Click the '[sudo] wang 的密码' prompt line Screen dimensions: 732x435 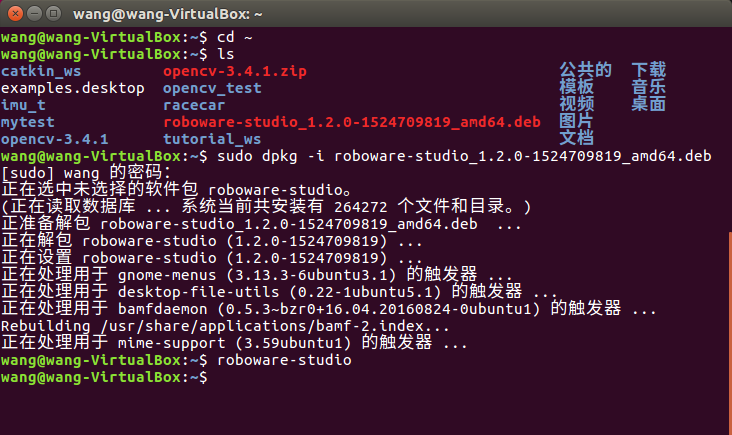(86, 173)
